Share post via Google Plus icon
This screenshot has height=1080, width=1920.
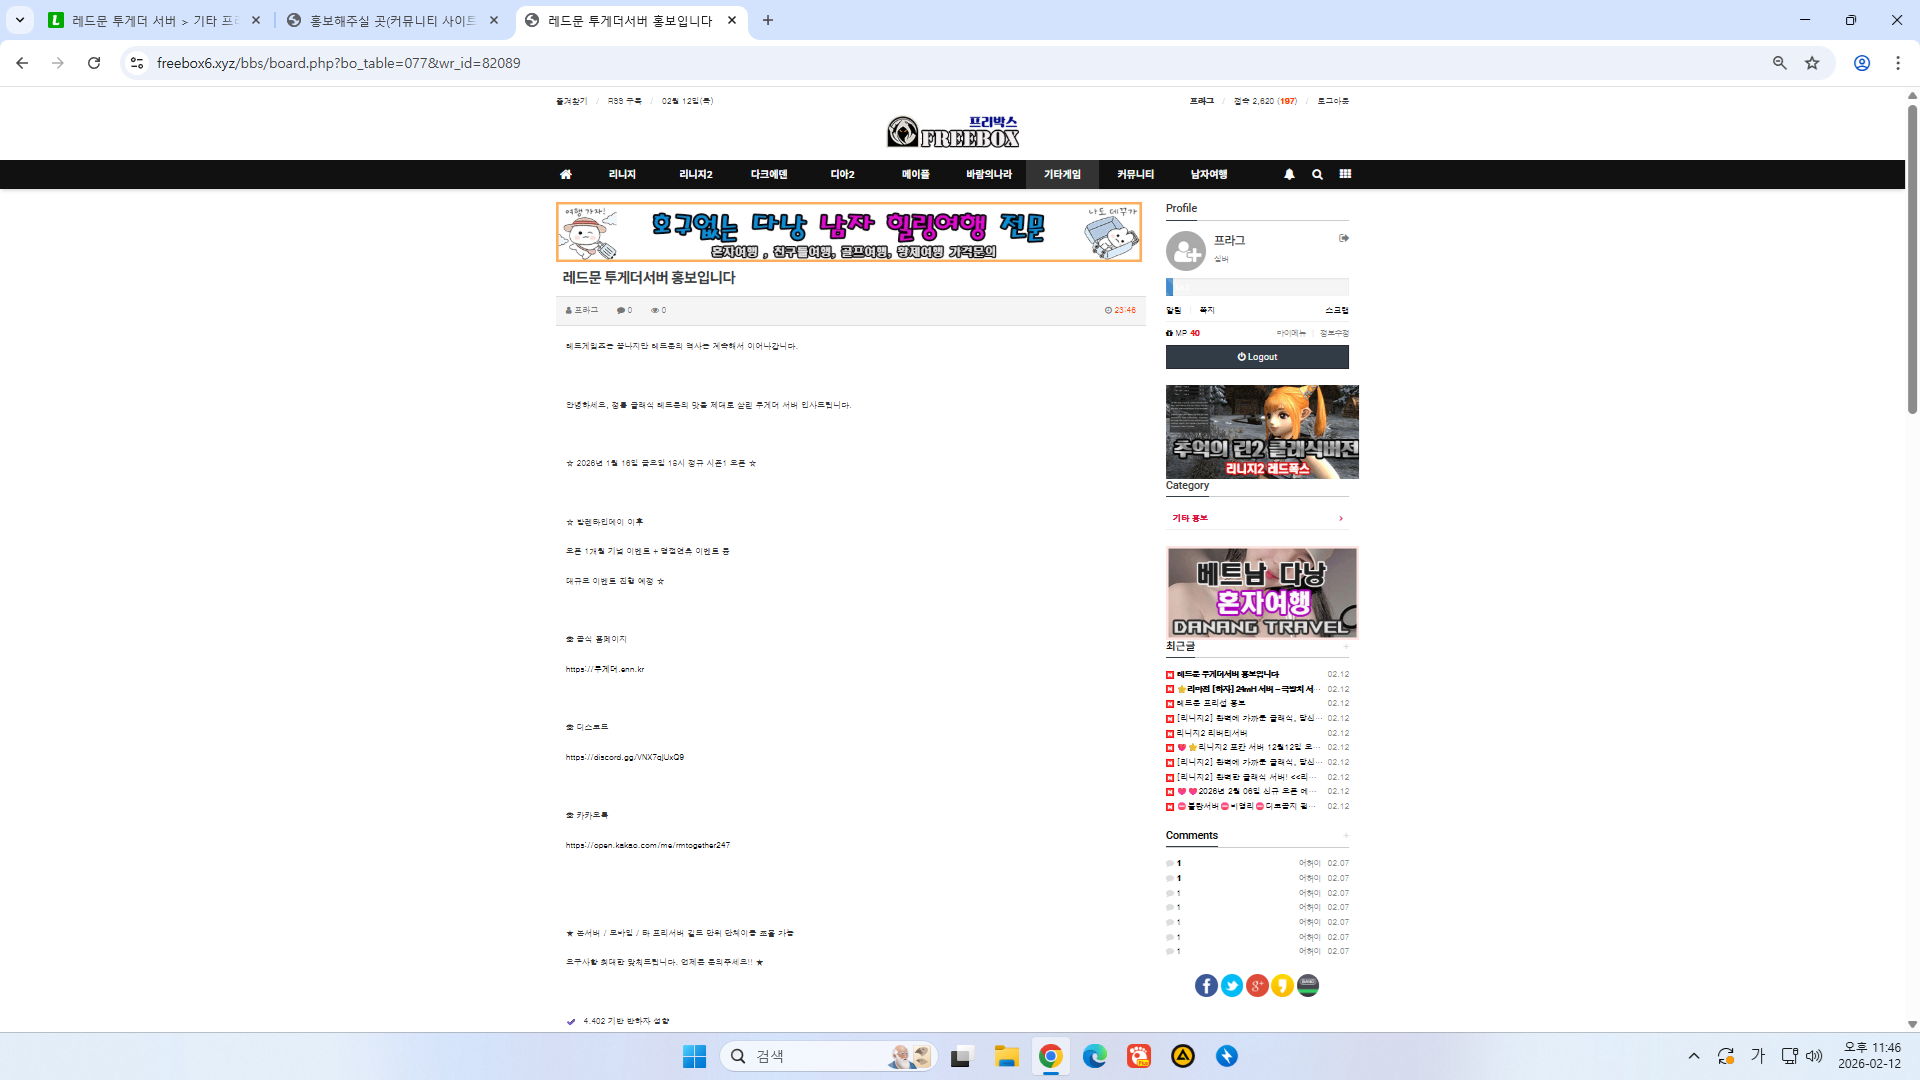click(x=1257, y=986)
